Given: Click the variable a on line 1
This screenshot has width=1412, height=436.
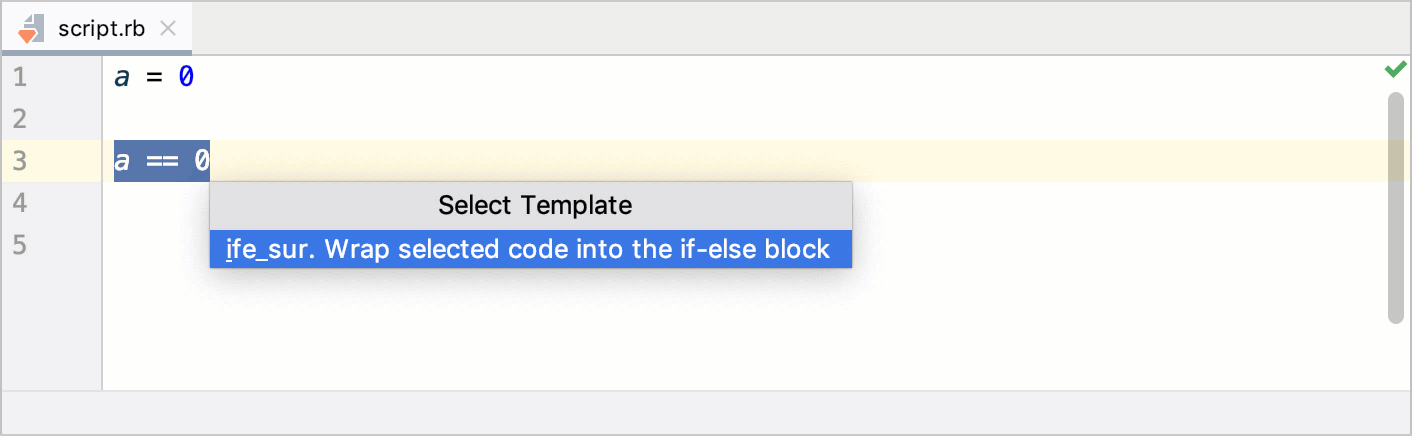Looking at the screenshot, I should tap(122, 78).
